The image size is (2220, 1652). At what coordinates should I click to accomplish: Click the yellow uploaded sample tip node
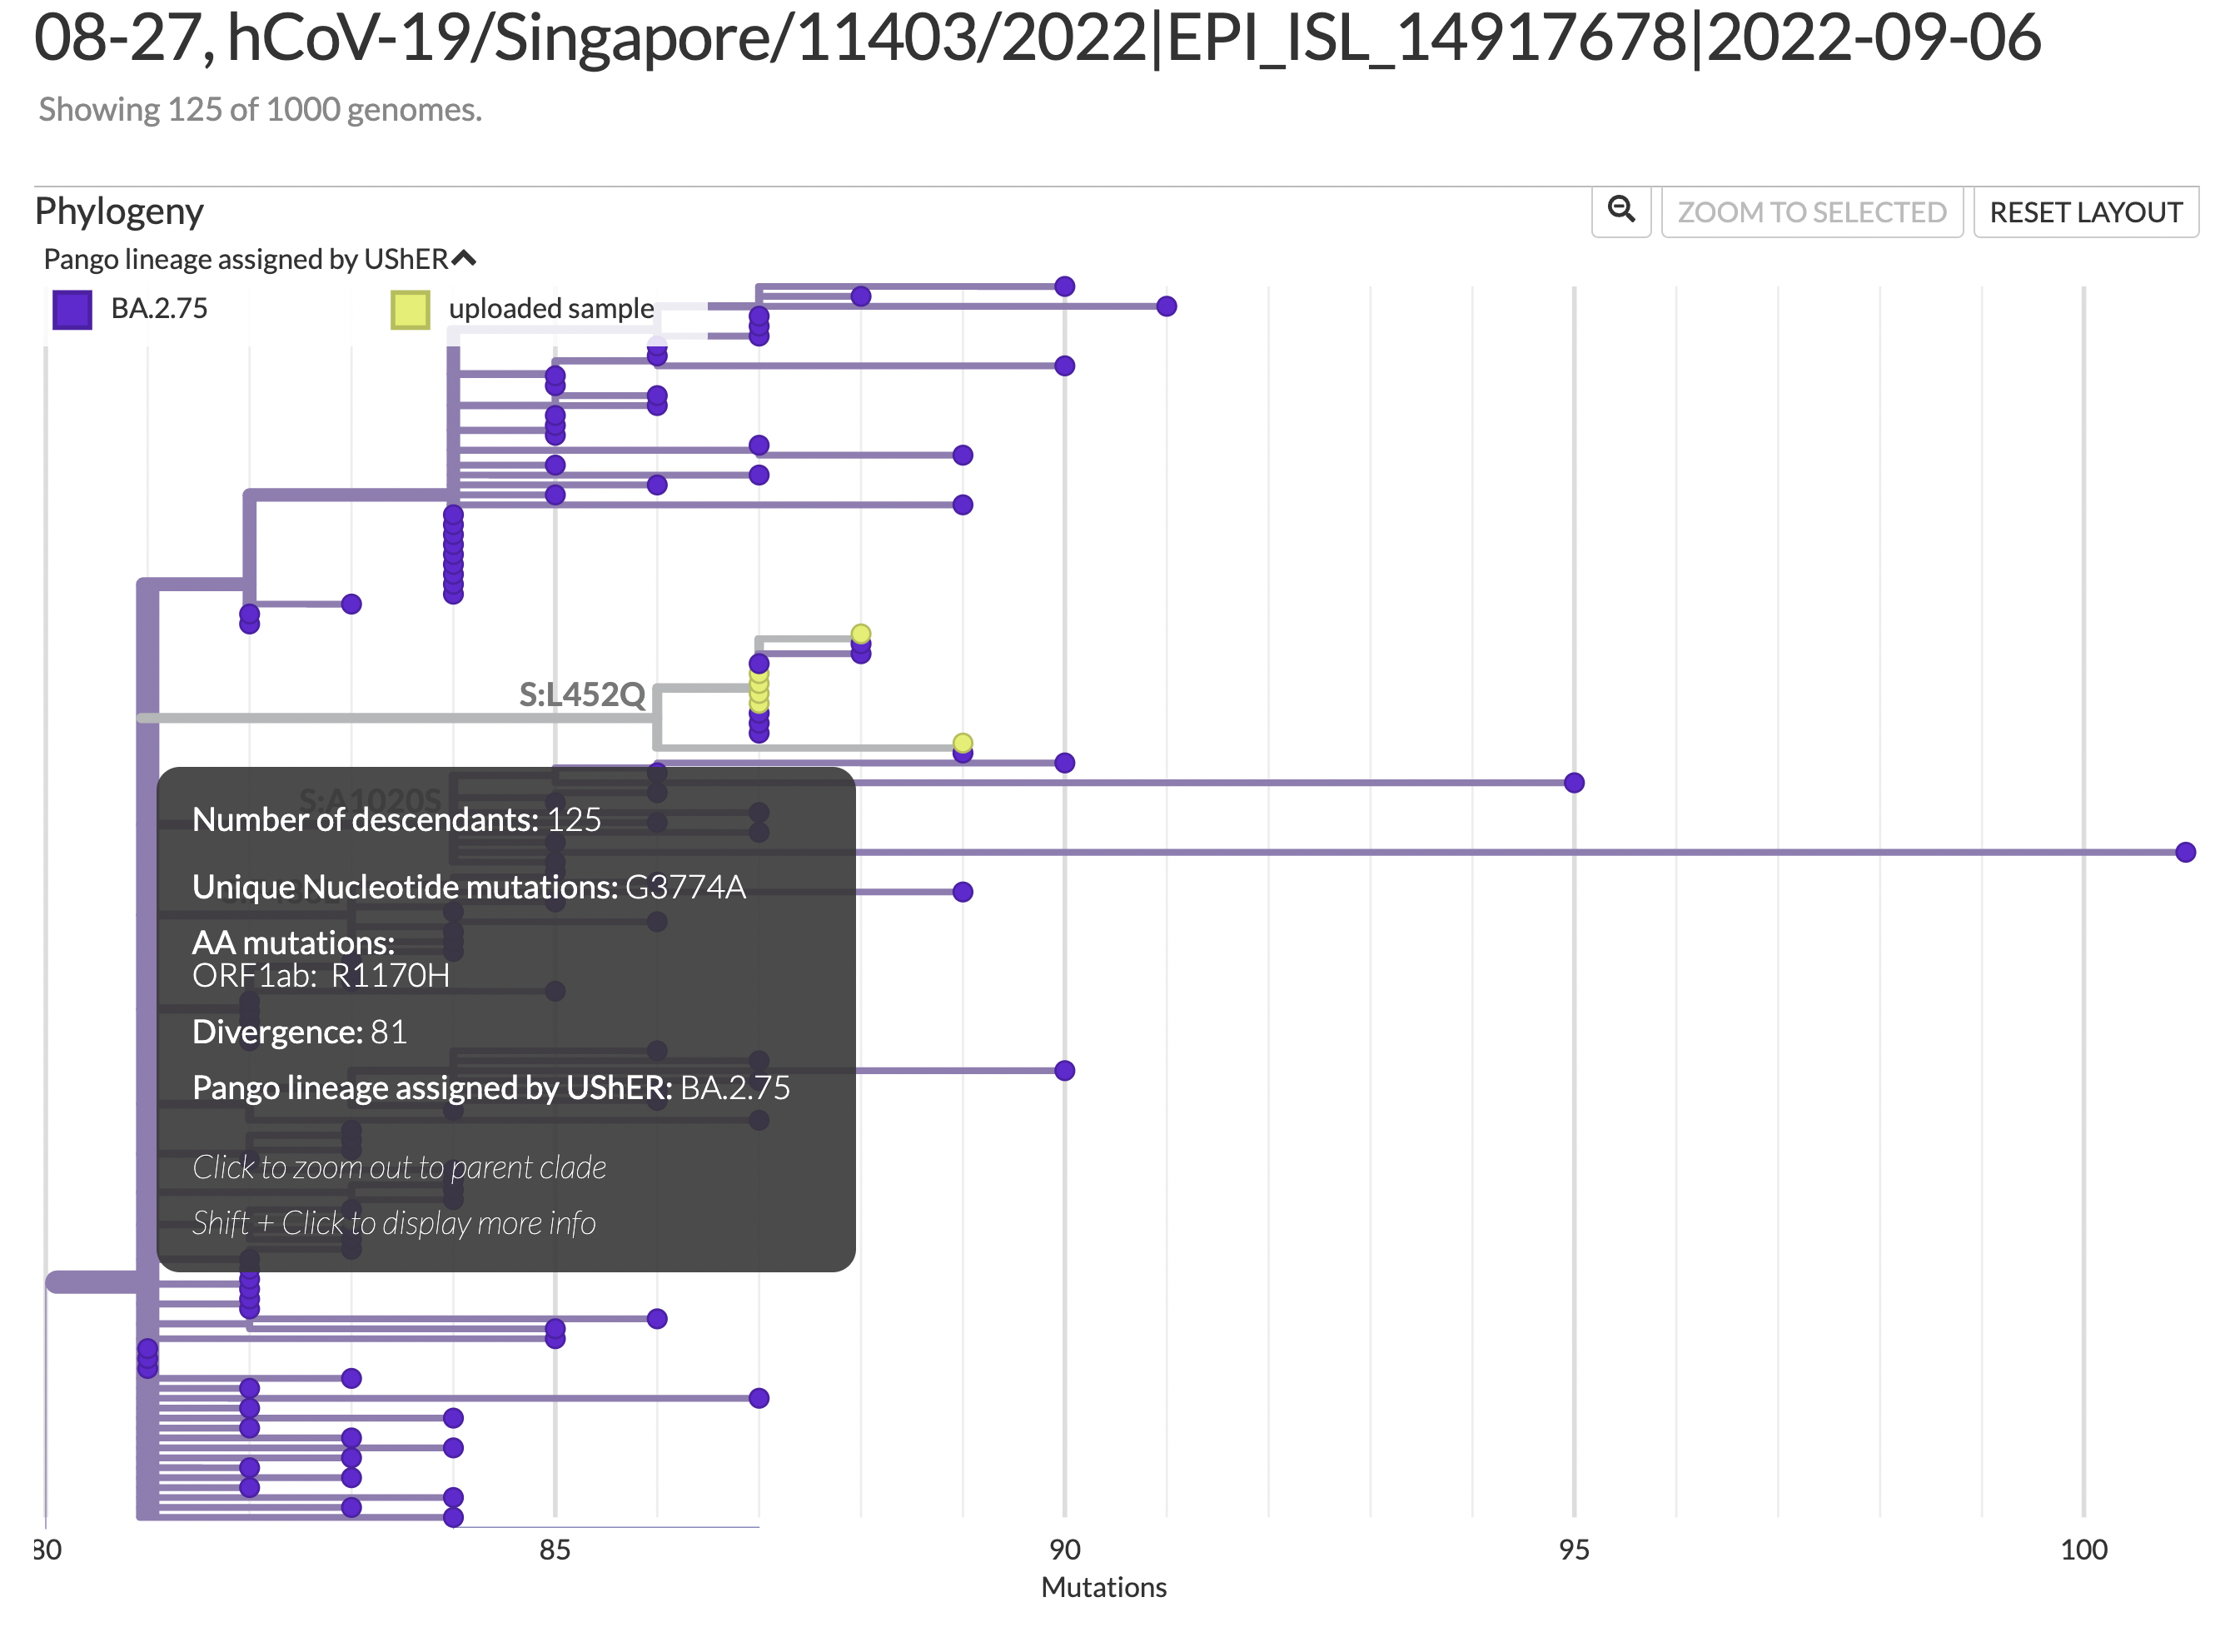point(861,632)
